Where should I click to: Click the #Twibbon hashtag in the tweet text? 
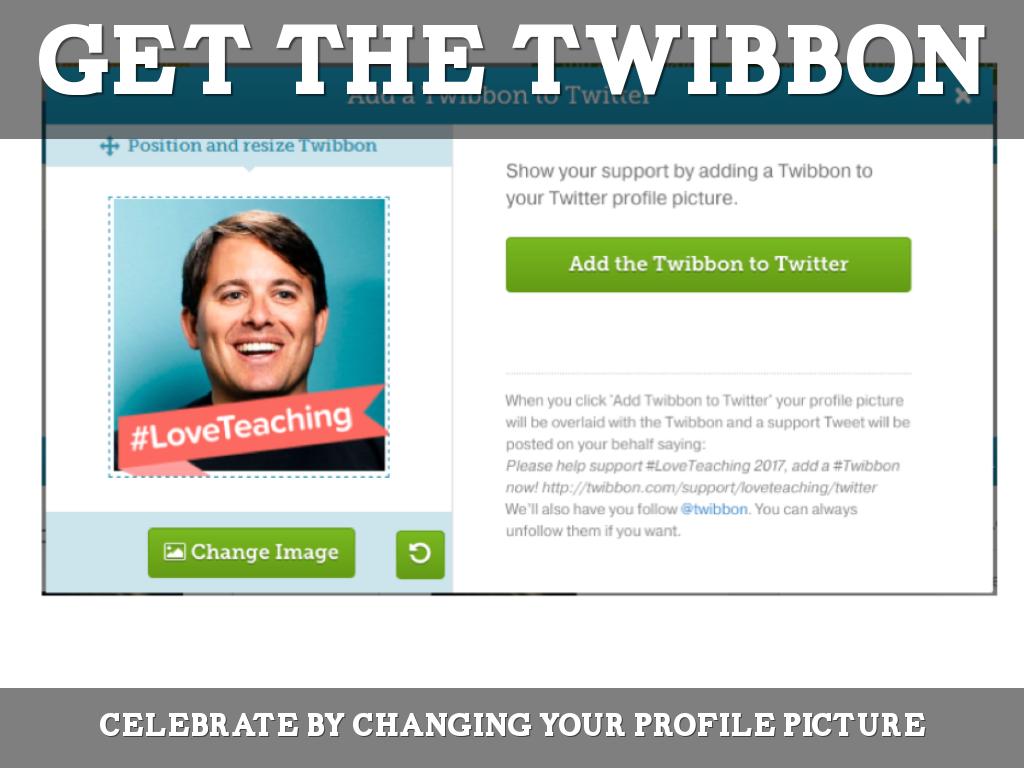866,466
